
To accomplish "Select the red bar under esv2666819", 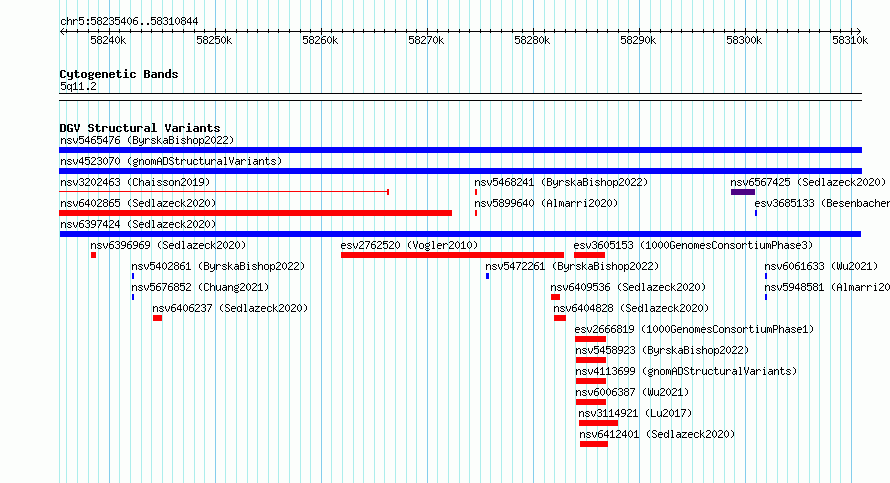I will (590, 339).
